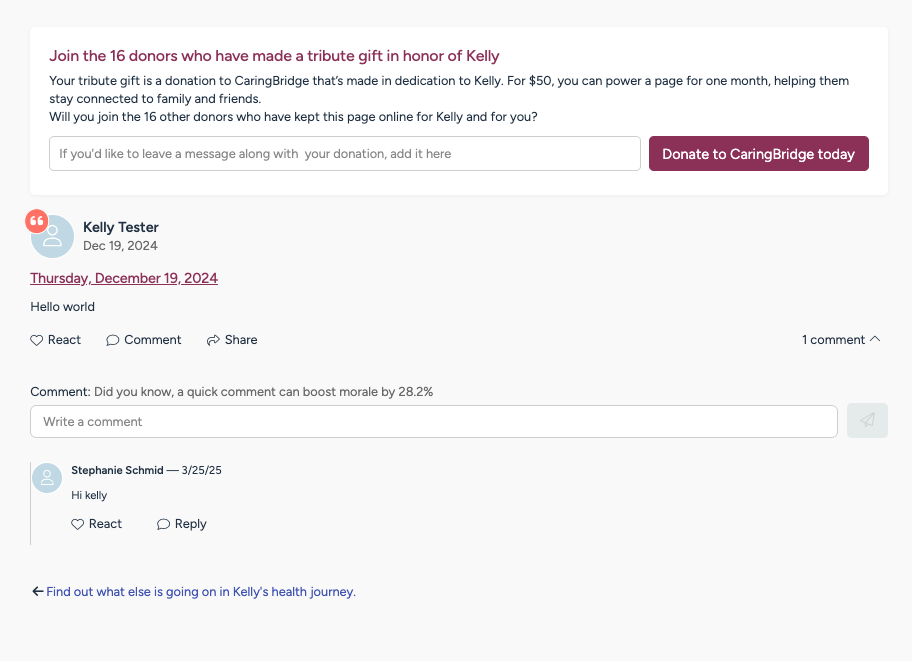Open the Thursday, December 19, 2024 link

pos(124,278)
